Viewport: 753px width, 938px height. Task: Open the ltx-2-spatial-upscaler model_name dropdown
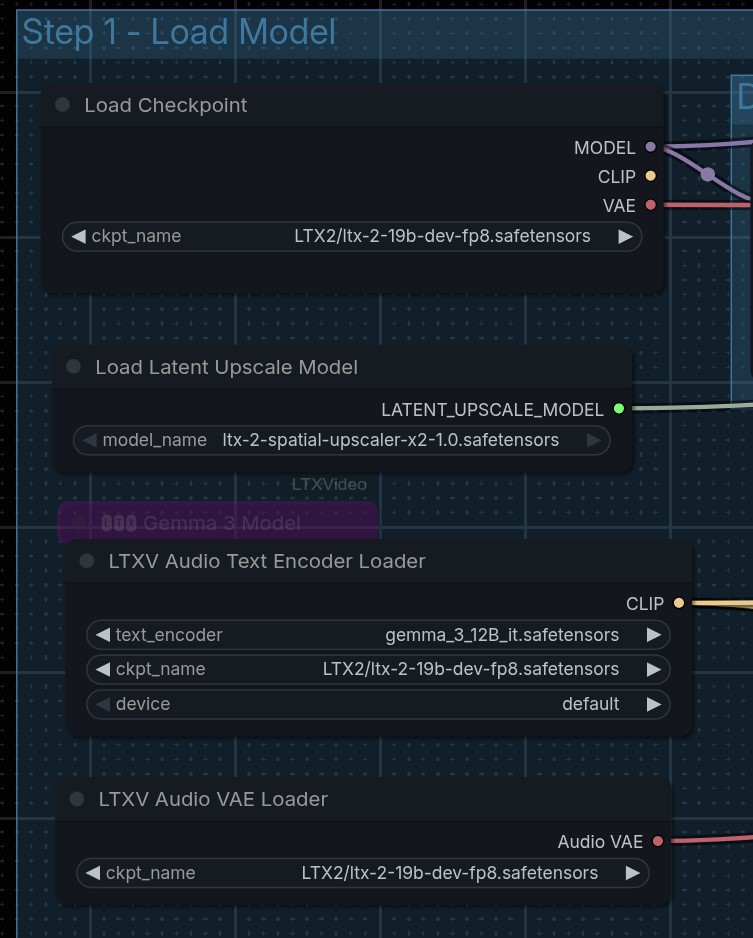342,440
